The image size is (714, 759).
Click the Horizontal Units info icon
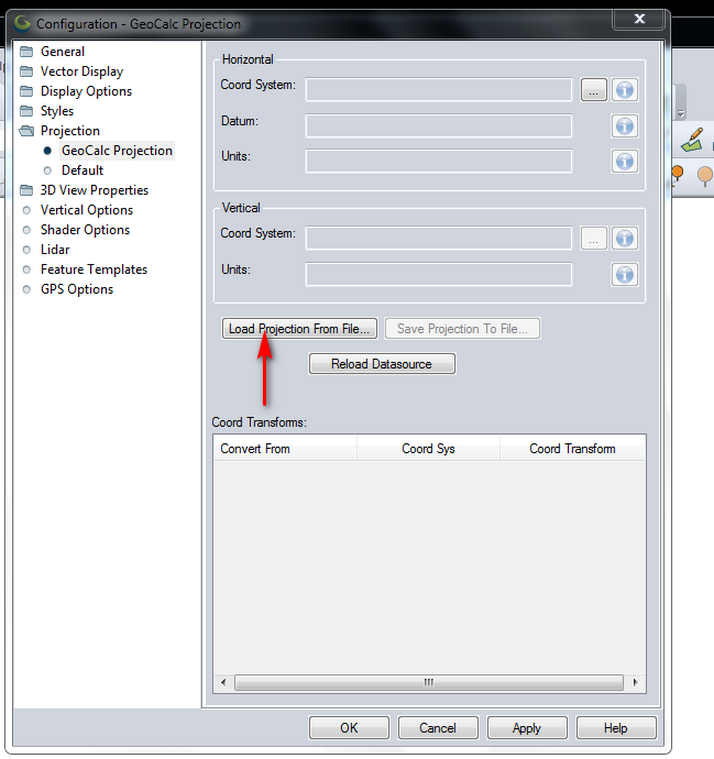pyautogui.click(x=624, y=161)
